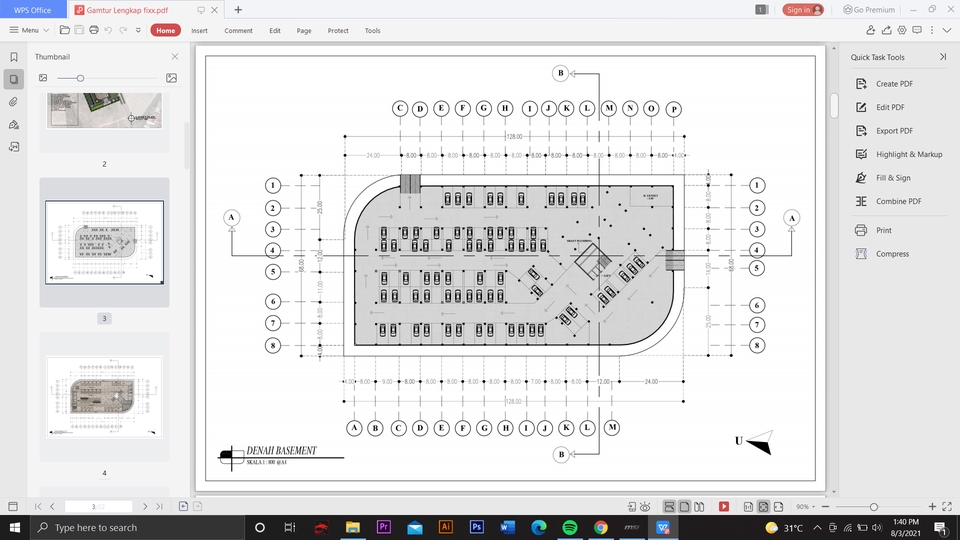Image resolution: width=960 pixels, height=540 pixels.
Task: Go to the previous page
Action: (x=53, y=506)
